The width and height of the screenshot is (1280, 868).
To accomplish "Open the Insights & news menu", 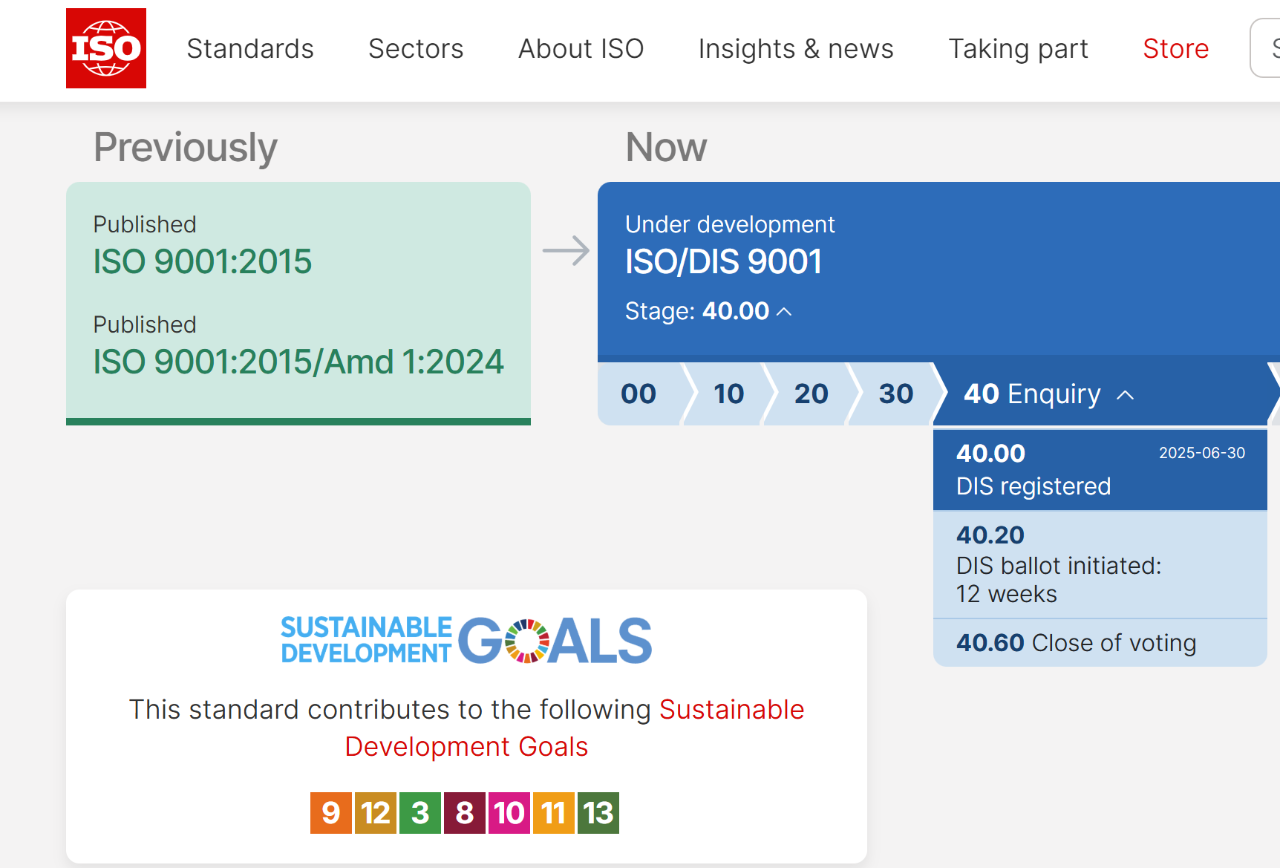I will click(796, 49).
